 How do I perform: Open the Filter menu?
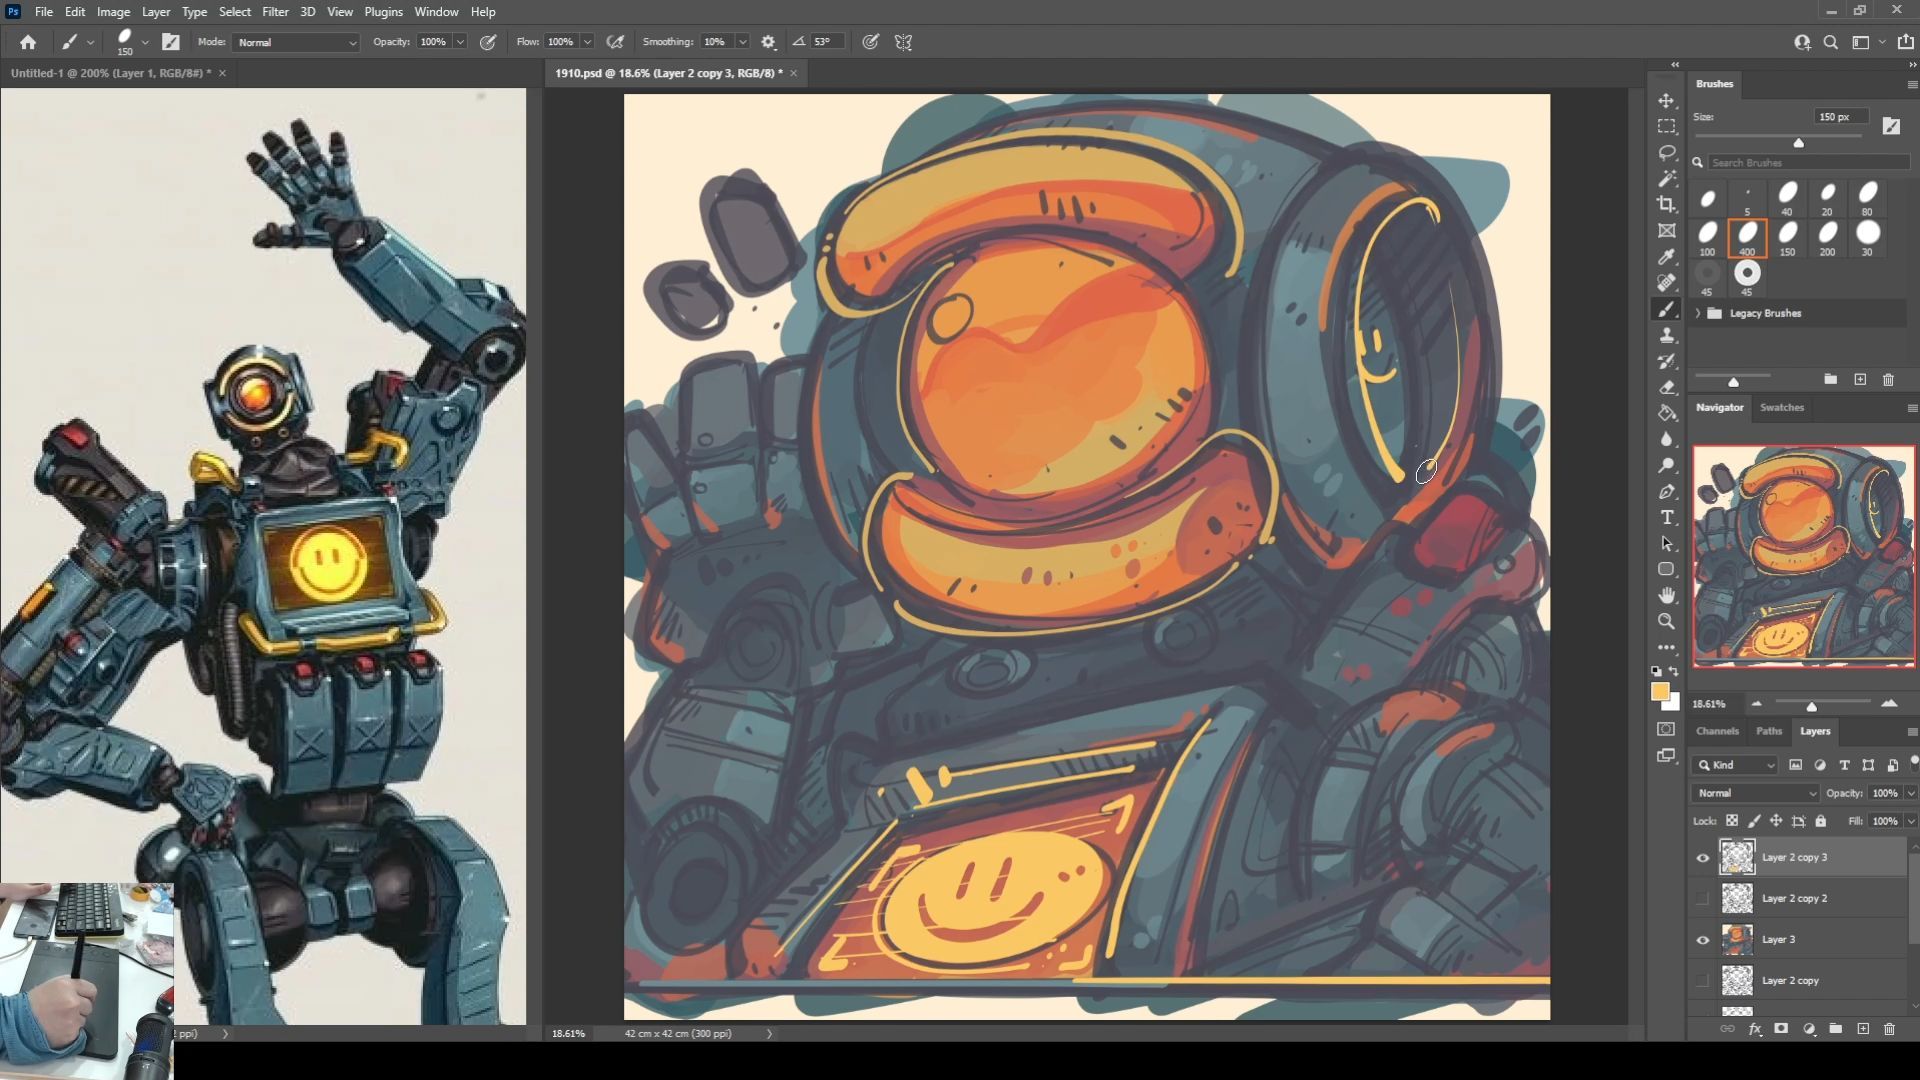(x=275, y=12)
